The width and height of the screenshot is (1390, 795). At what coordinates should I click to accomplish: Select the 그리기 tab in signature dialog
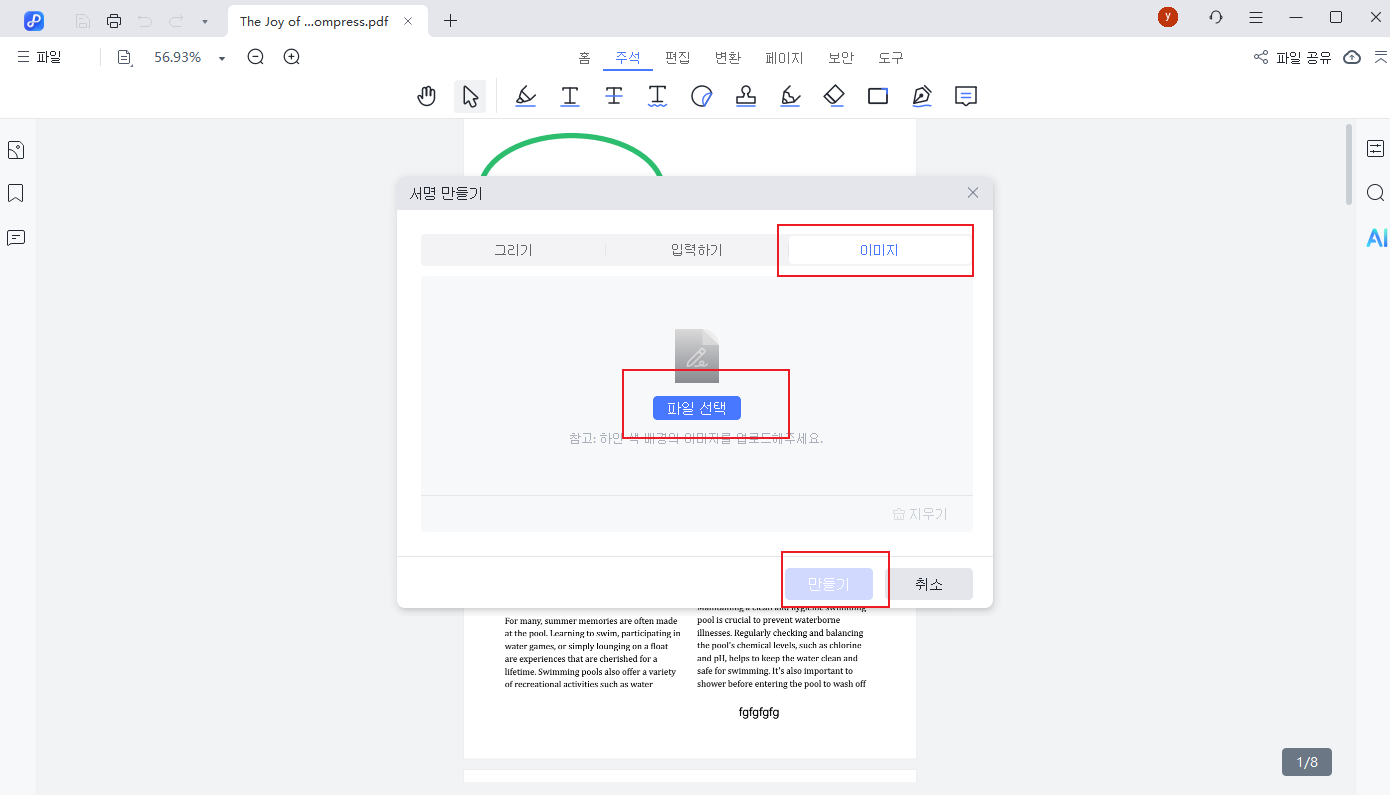pyautogui.click(x=513, y=250)
